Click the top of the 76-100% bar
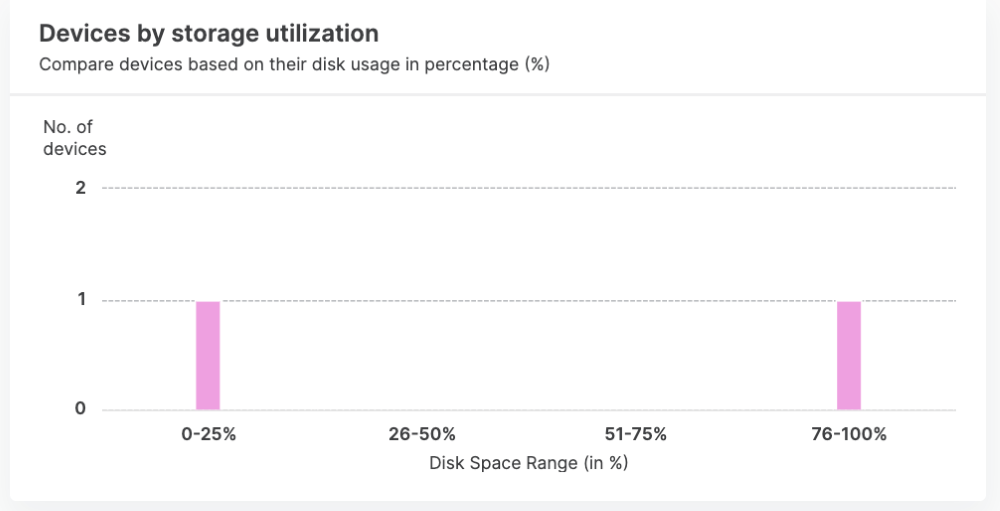Image resolution: width=1000 pixels, height=511 pixels. (x=849, y=303)
